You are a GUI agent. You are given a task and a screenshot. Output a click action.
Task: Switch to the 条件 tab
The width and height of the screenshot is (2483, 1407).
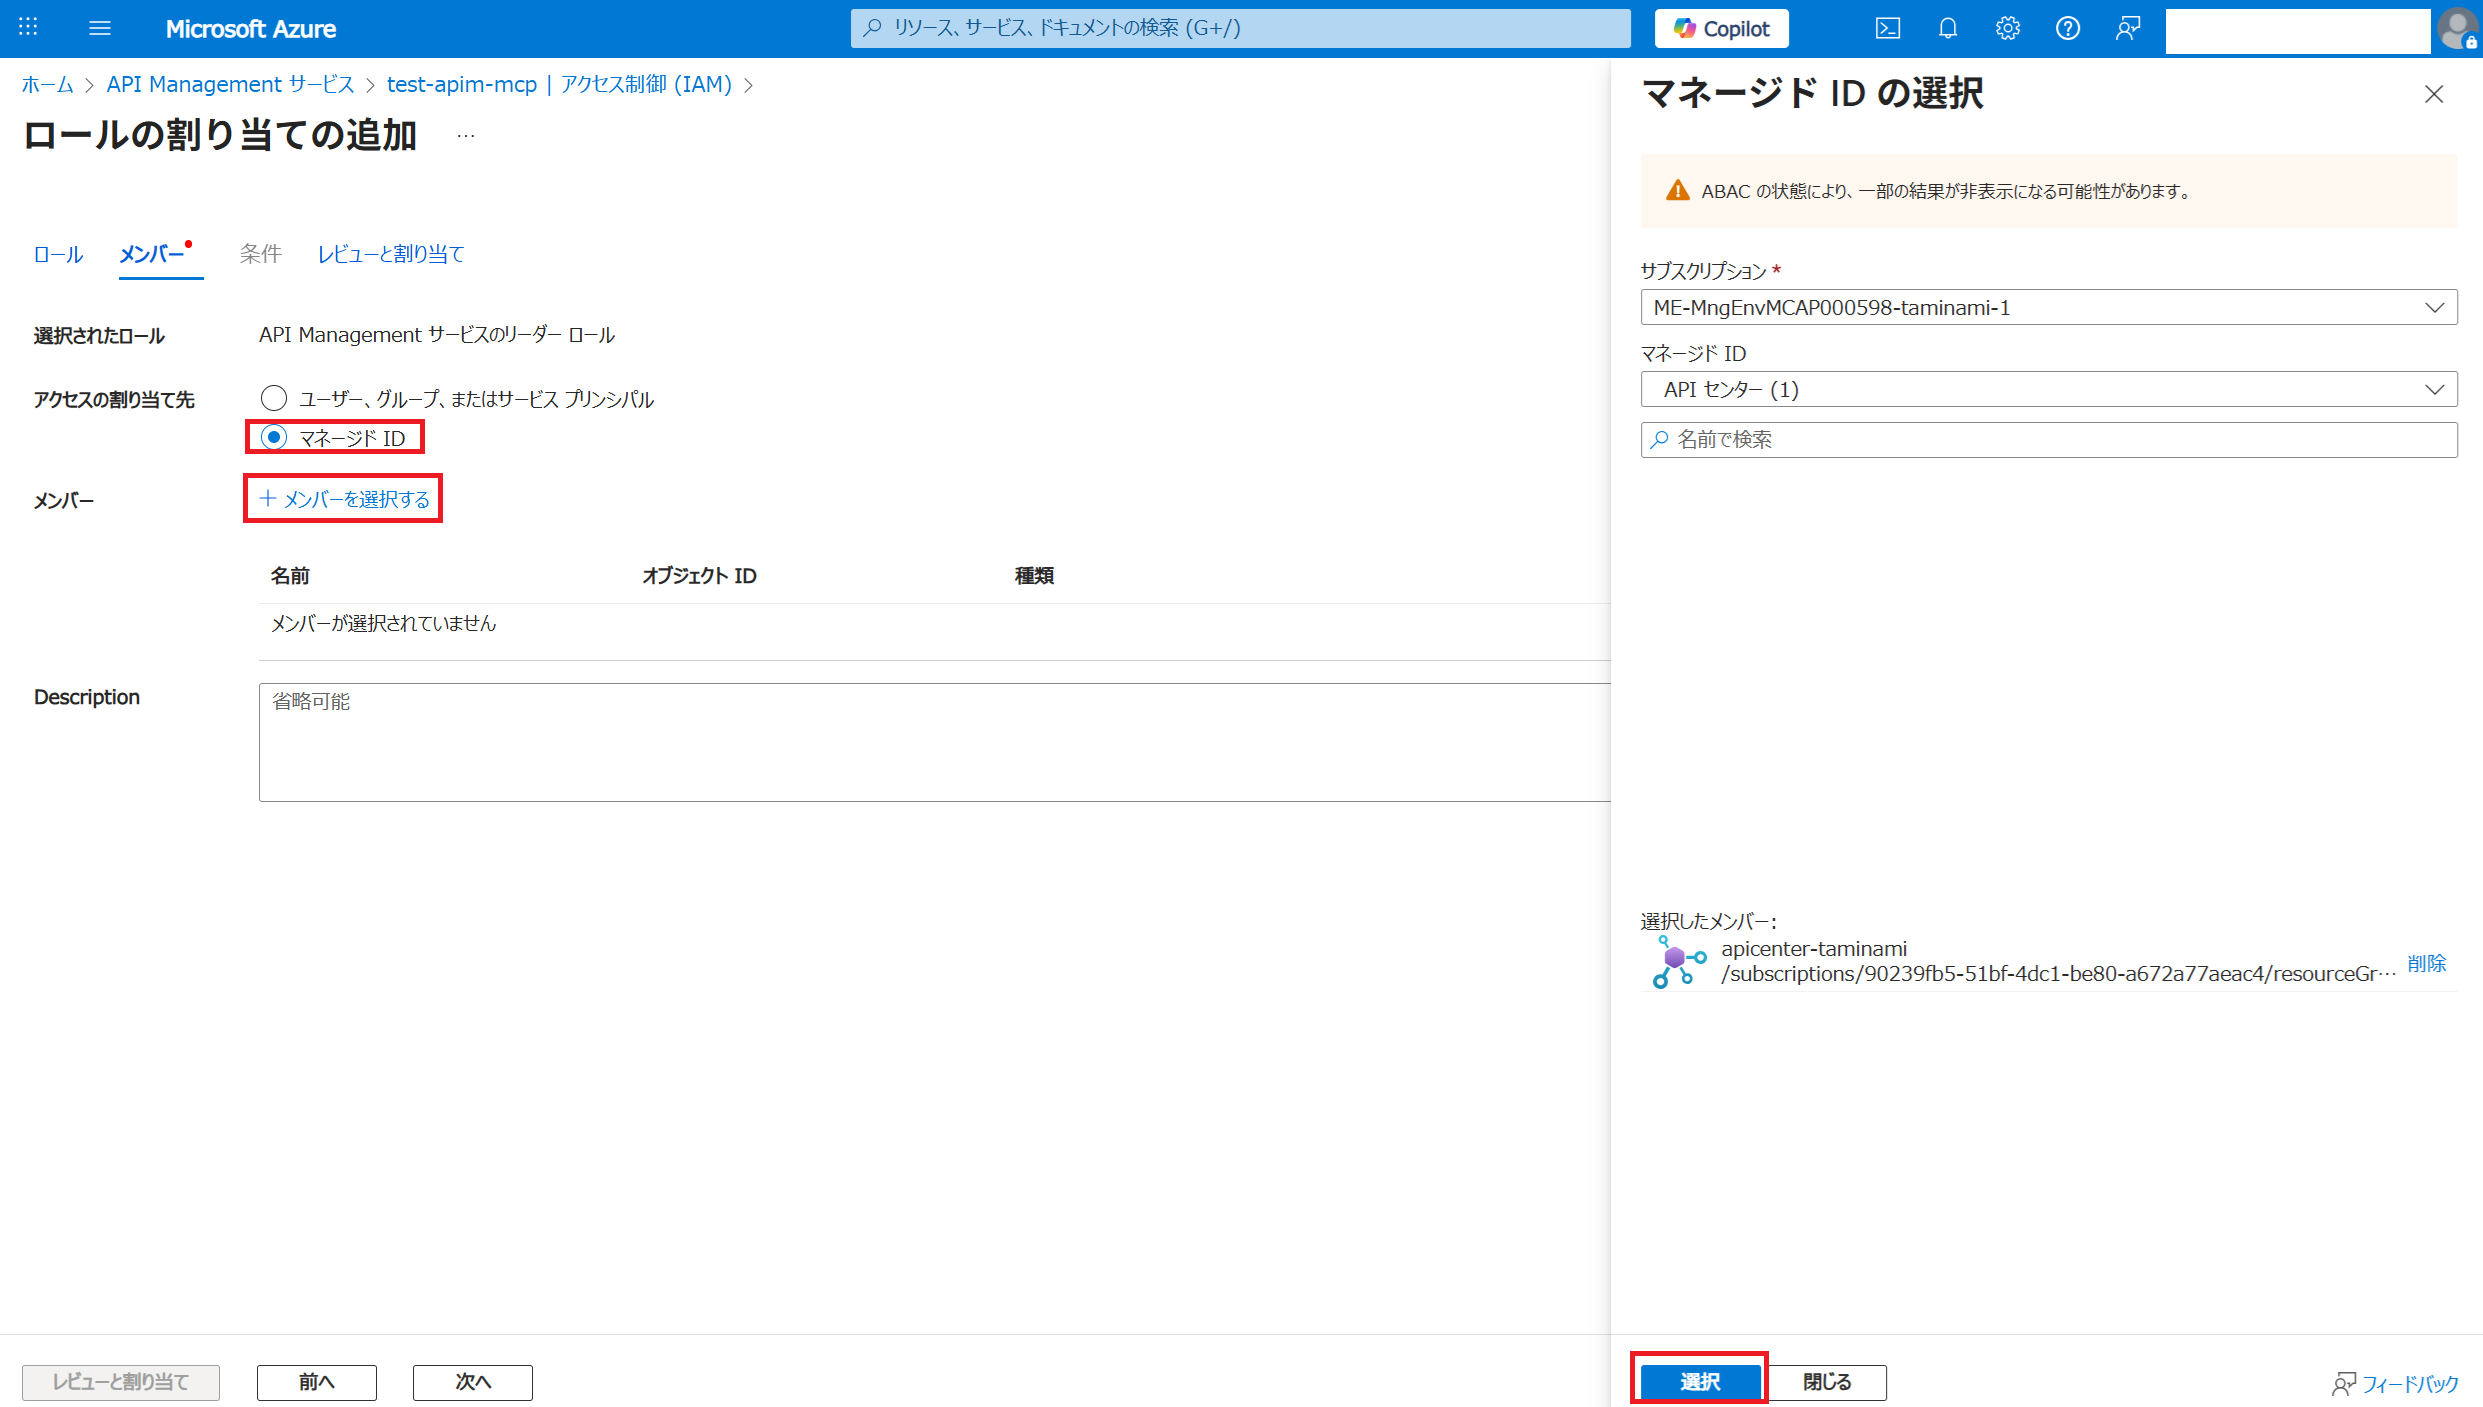pyautogui.click(x=260, y=254)
